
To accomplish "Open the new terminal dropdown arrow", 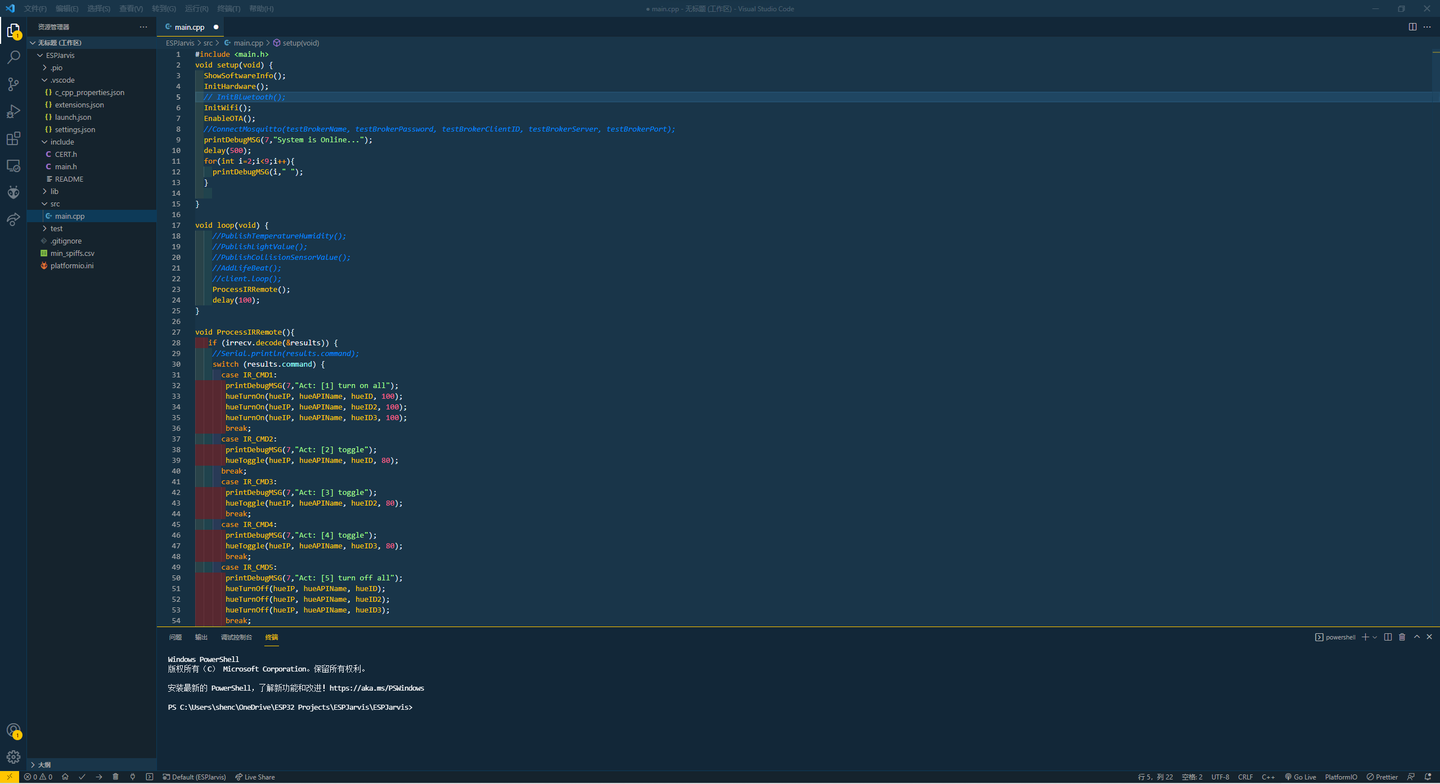I will click(1375, 637).
